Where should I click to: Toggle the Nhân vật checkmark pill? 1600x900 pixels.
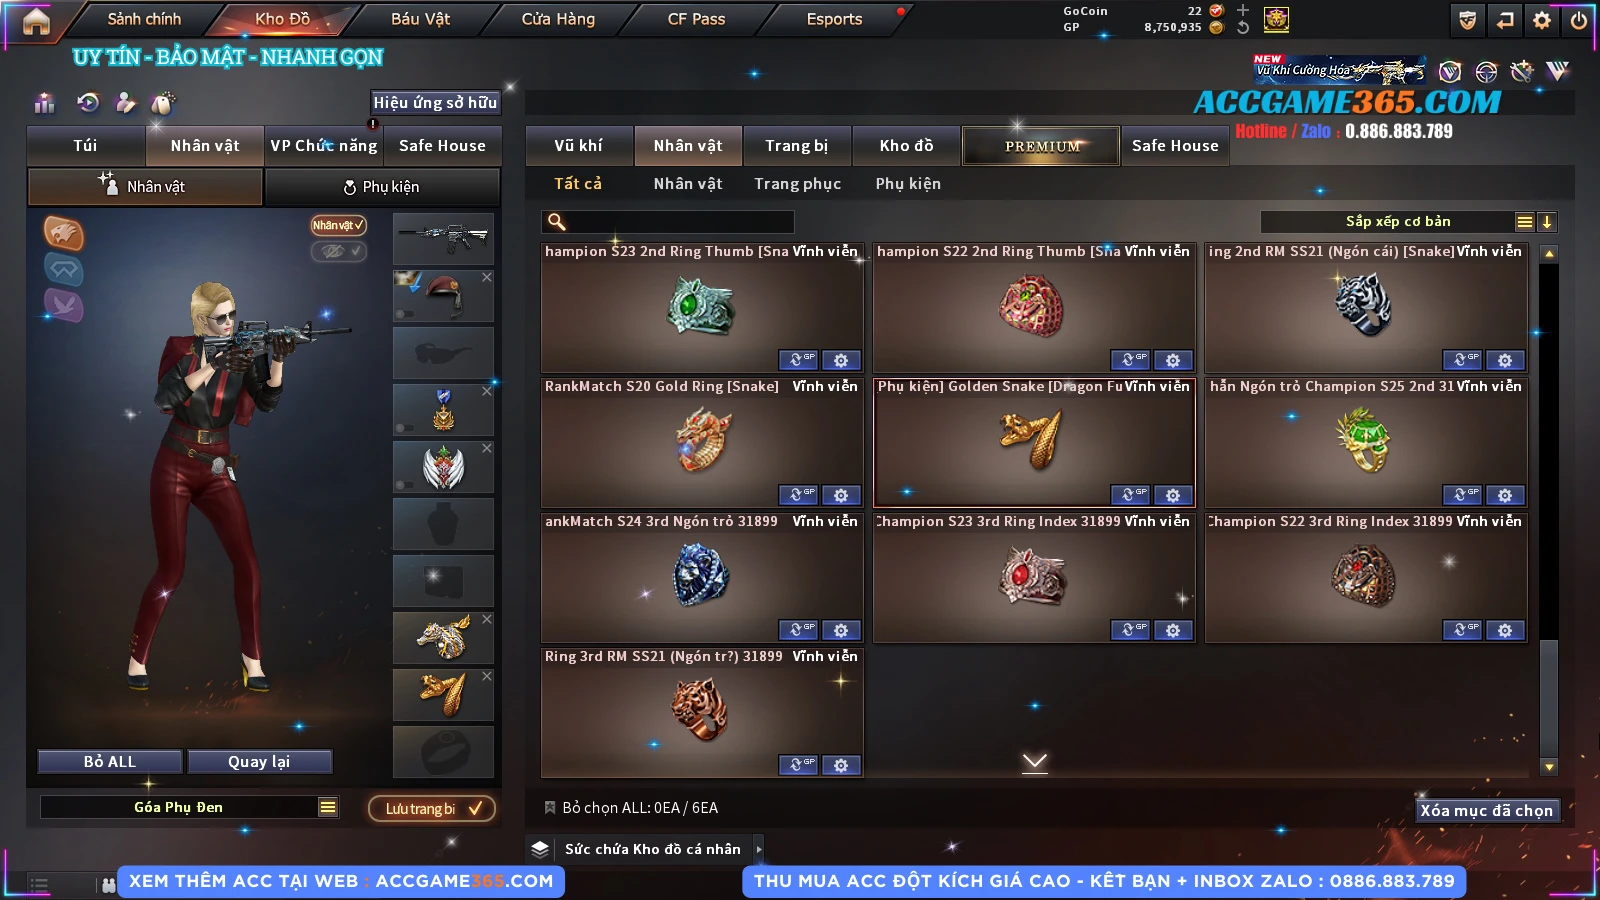coord(338,225)
